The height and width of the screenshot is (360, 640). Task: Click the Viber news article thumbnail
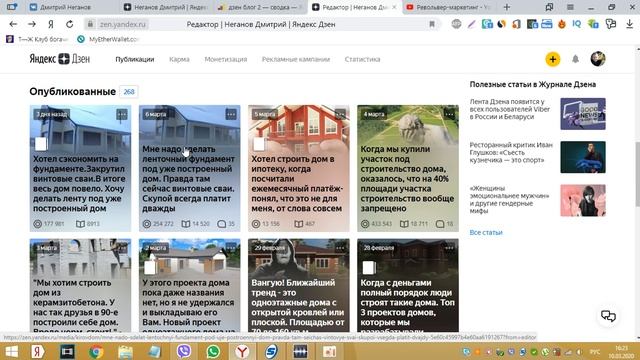pos(583,114)
